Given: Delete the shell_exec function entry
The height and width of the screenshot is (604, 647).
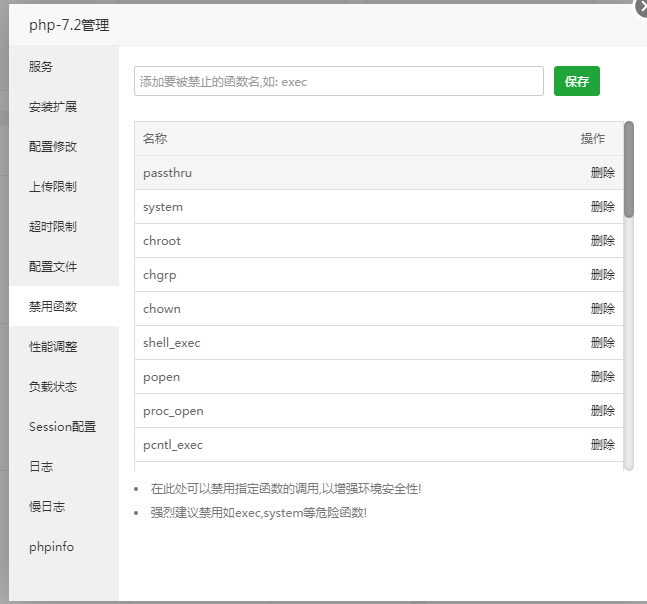Looking at the screenshot, I should pos(602,342).
